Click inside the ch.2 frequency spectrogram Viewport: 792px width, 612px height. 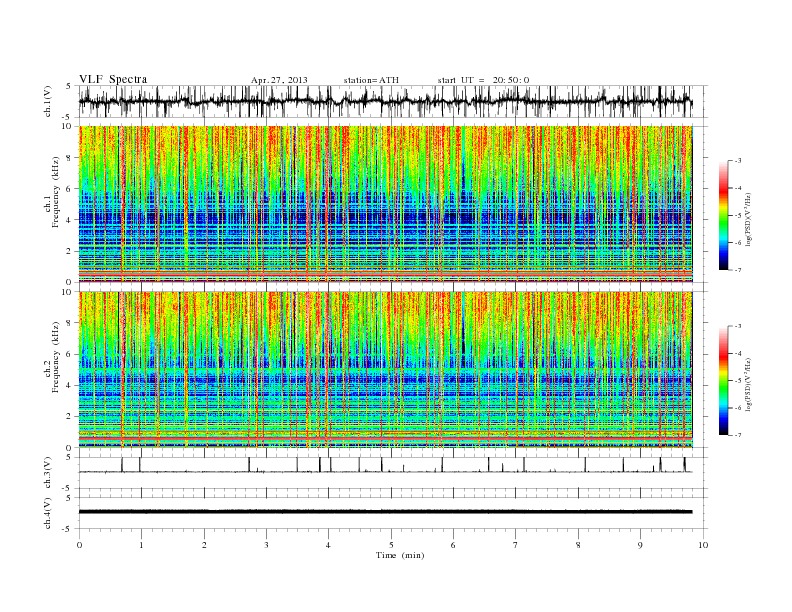(386, 369)
